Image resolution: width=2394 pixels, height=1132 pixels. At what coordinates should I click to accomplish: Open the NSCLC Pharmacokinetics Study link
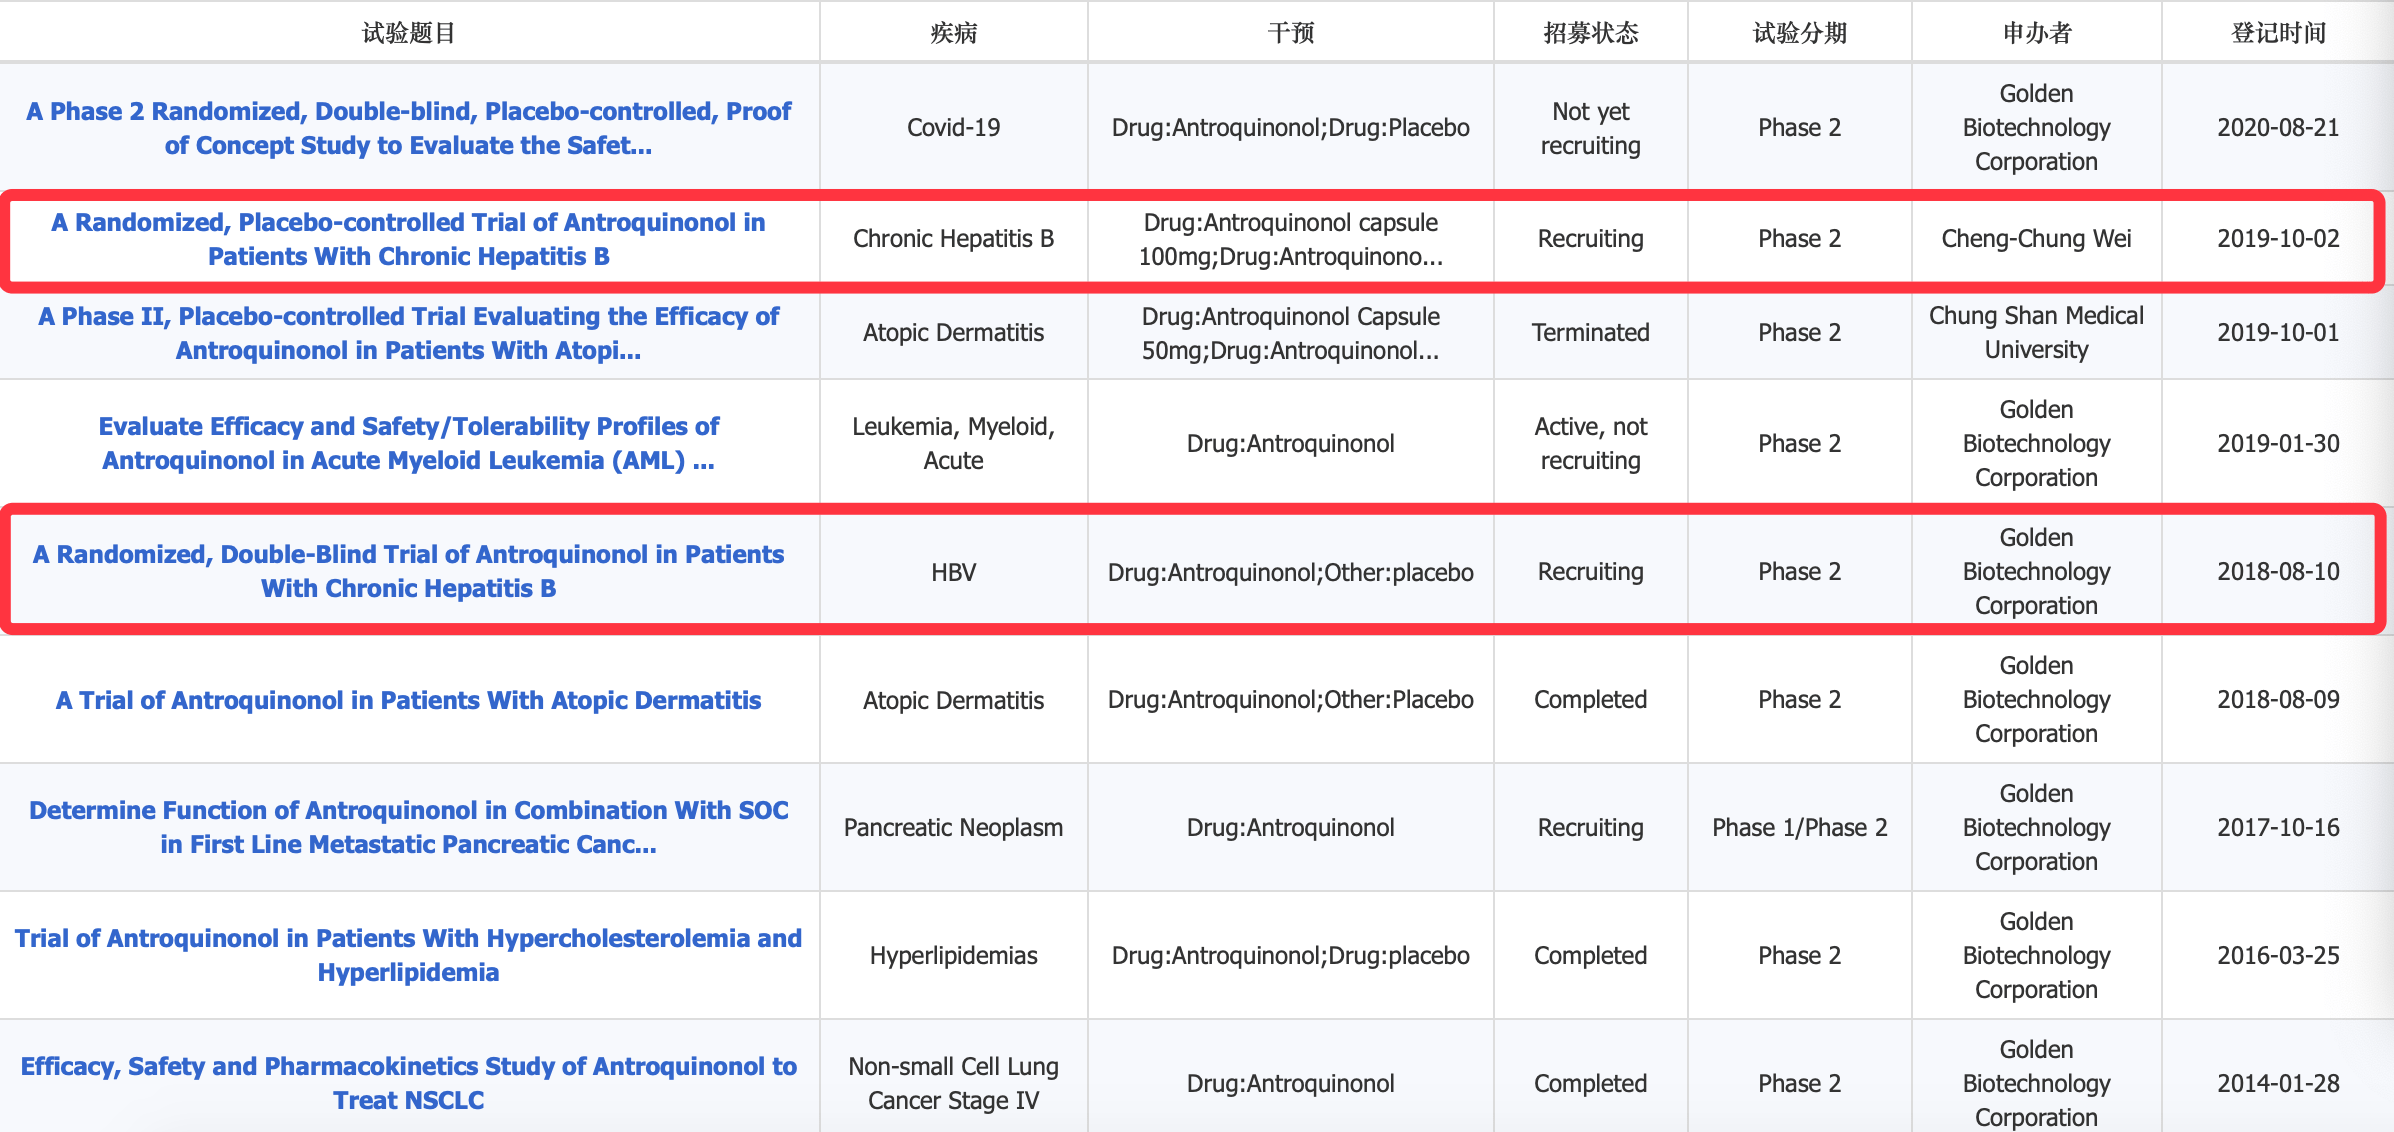[408, 1083]
